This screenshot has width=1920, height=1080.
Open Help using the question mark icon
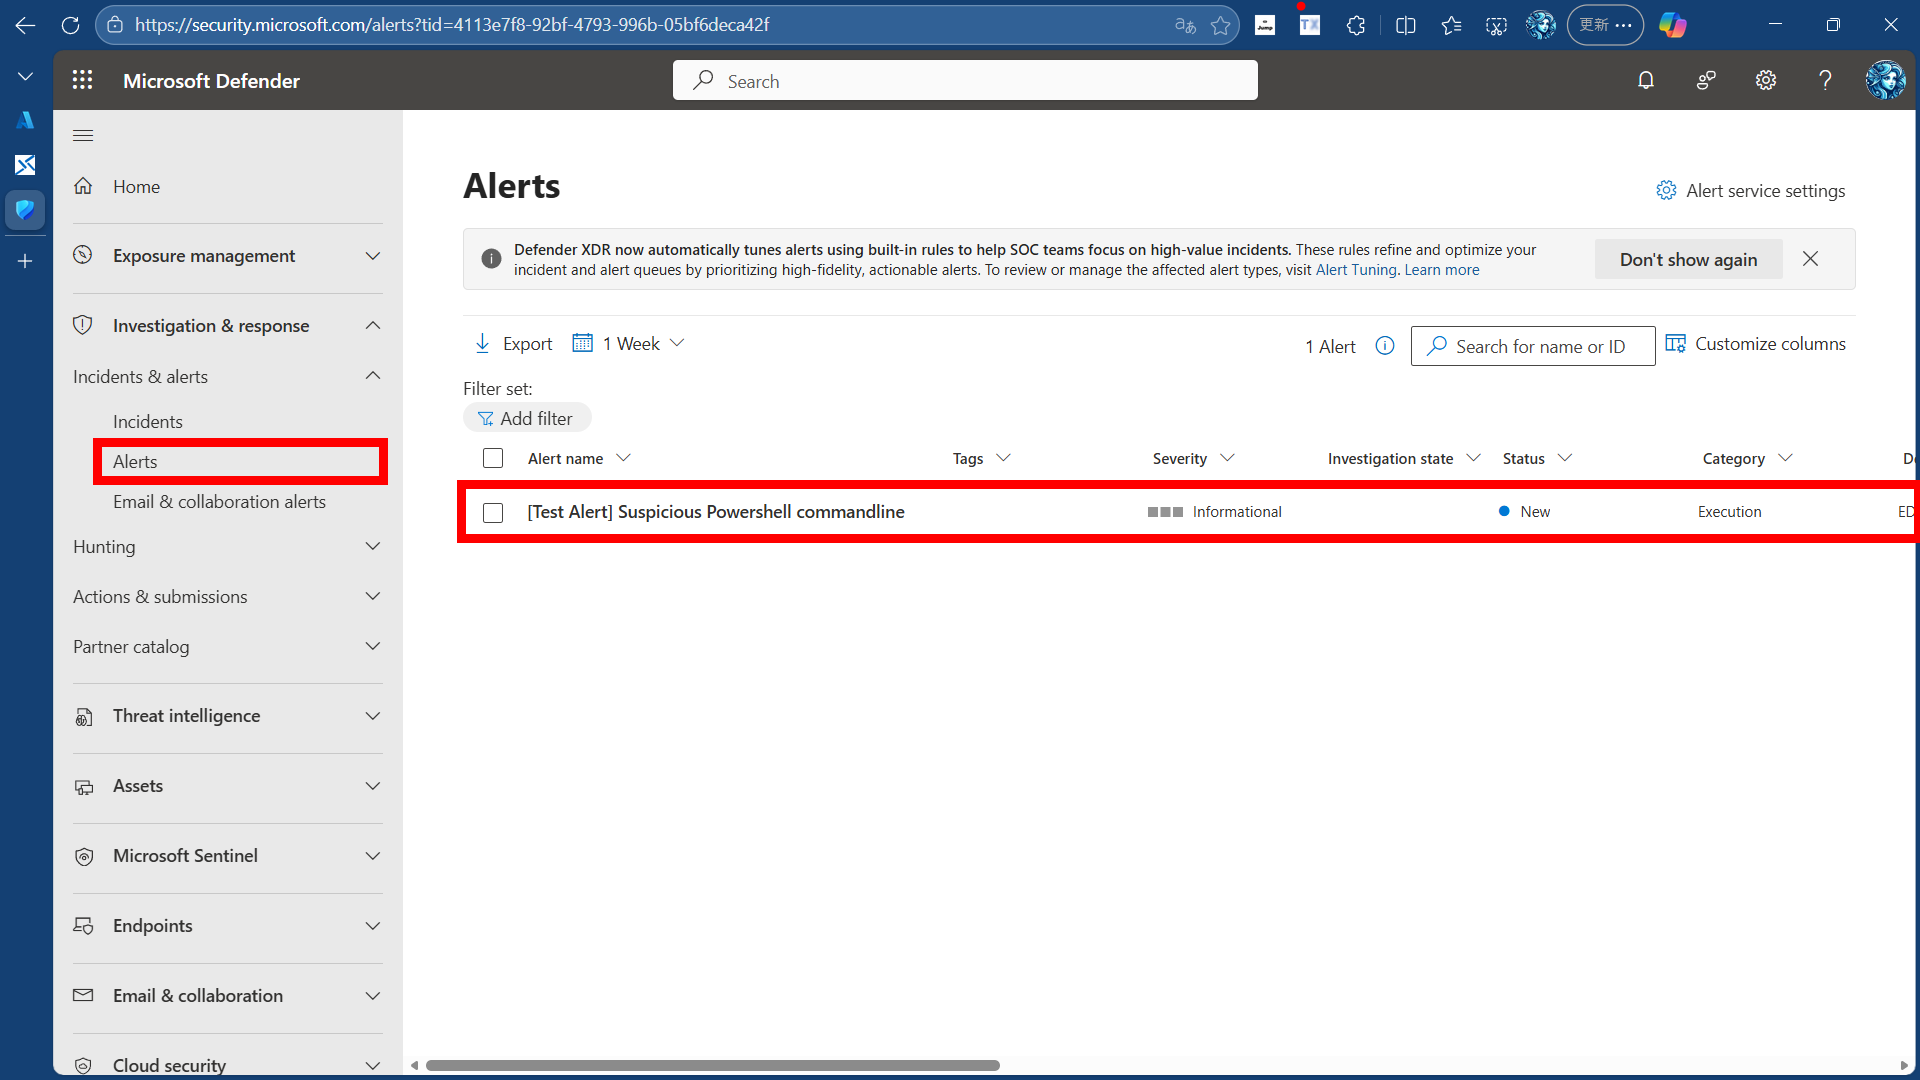click(1825, 80)
